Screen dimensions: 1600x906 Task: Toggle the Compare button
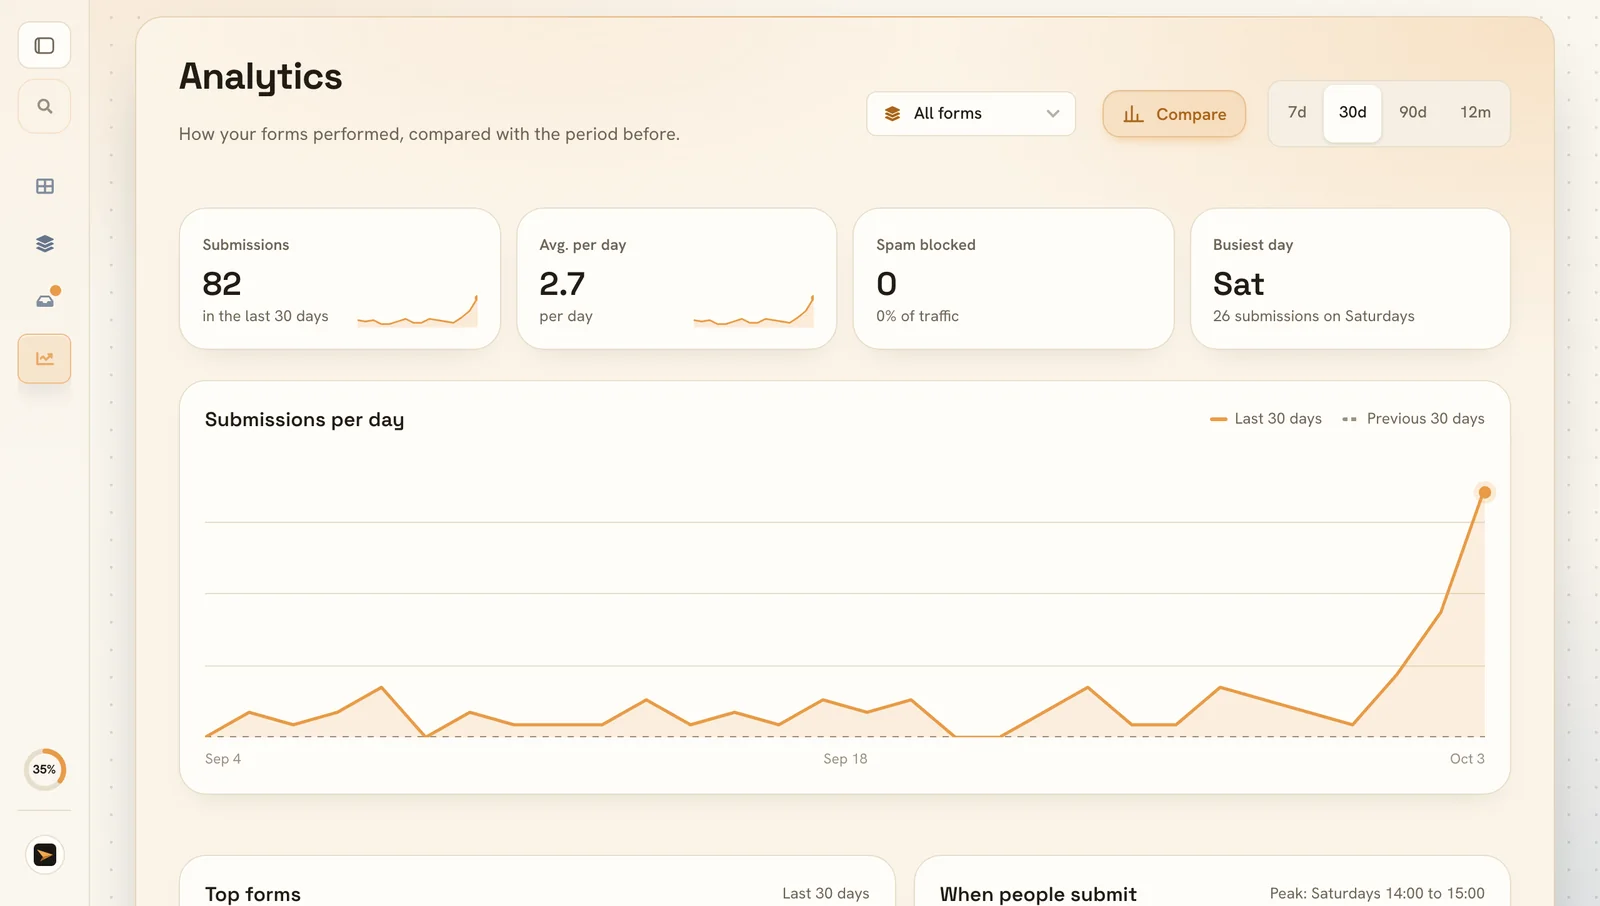(1174, 114)
